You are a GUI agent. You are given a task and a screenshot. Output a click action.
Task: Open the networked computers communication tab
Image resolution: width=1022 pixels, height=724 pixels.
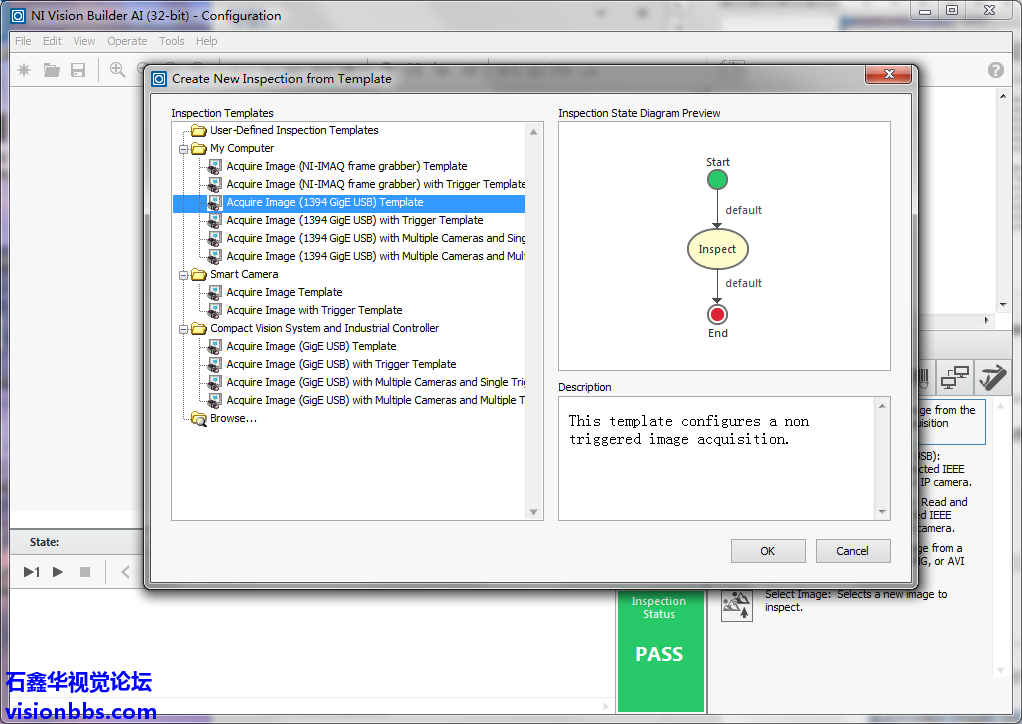point(955,378)
